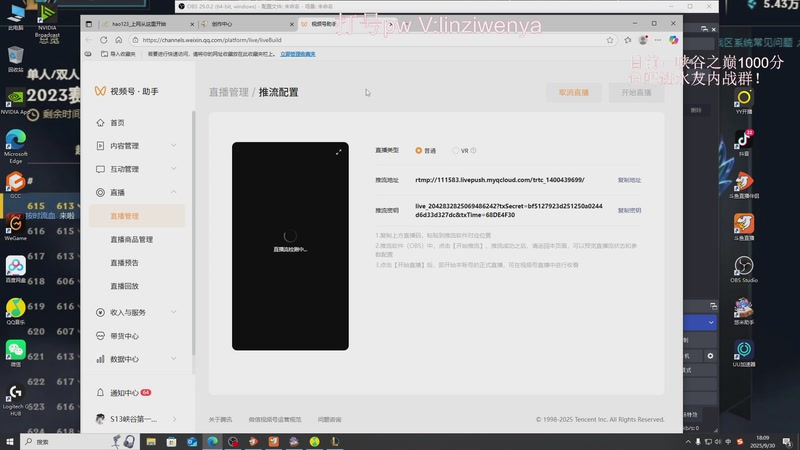Viewport: 800px width, 450px height.
Task: Open the QQ音乐 desktop shortcut
Action: click(16, 311)
